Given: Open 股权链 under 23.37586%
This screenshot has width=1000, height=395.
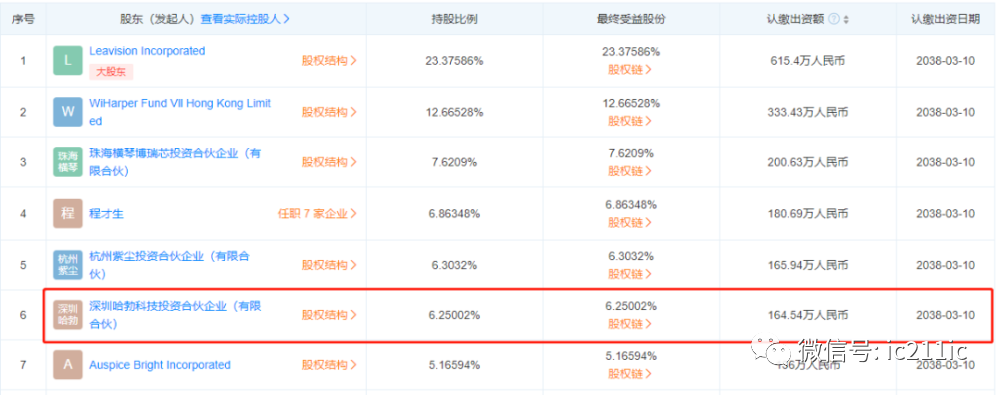Looking at the screenshot, I should [x=630, y=70].
